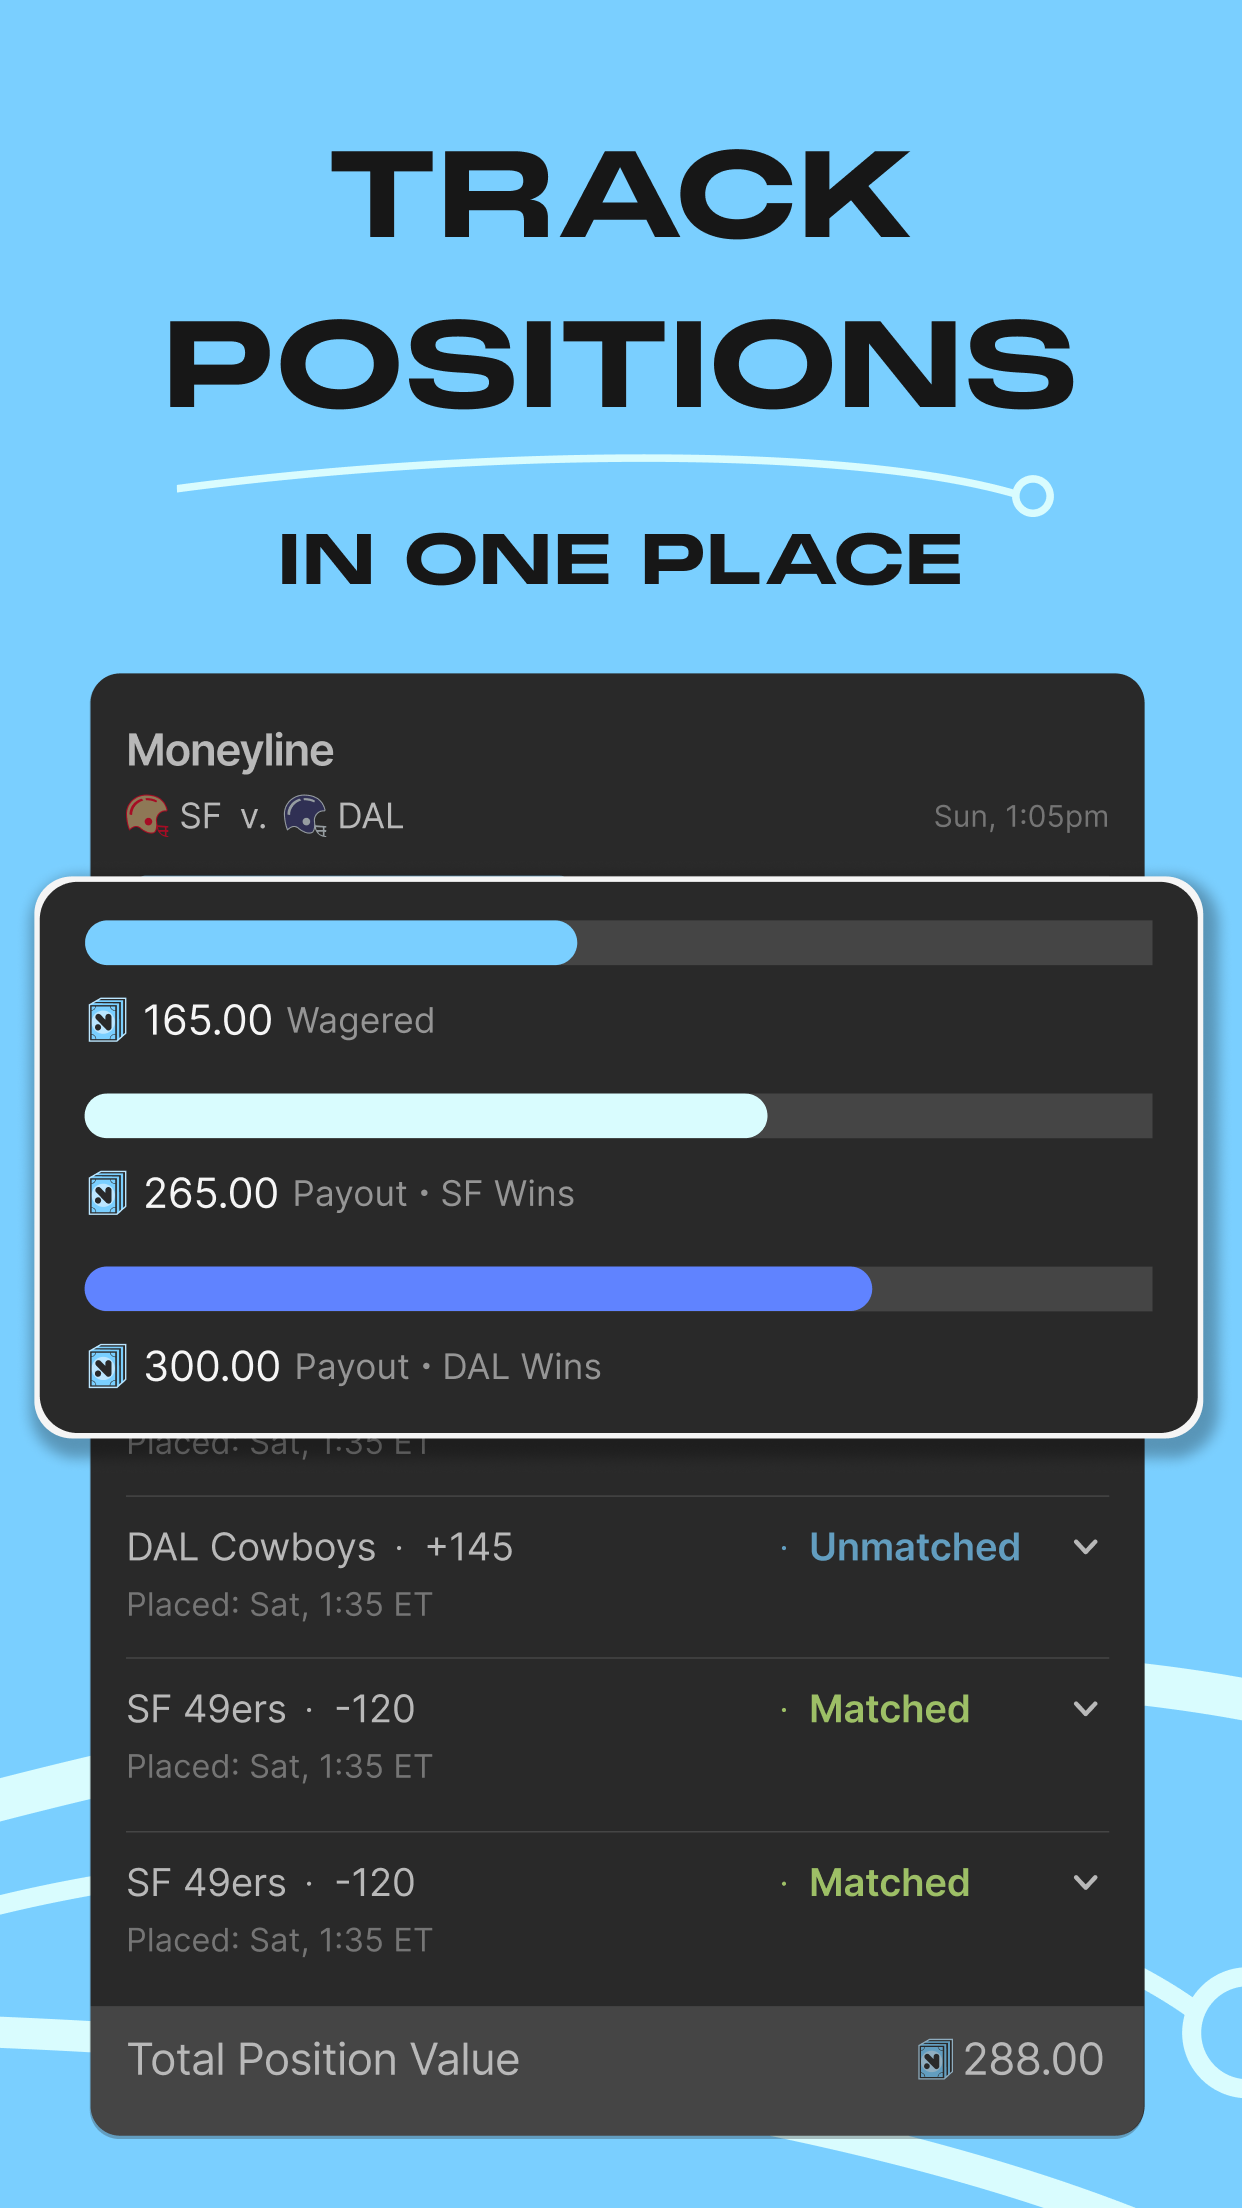
Task: Click the currency icon beside 165.00 Wagered
Action: (x=106, y=1019)
